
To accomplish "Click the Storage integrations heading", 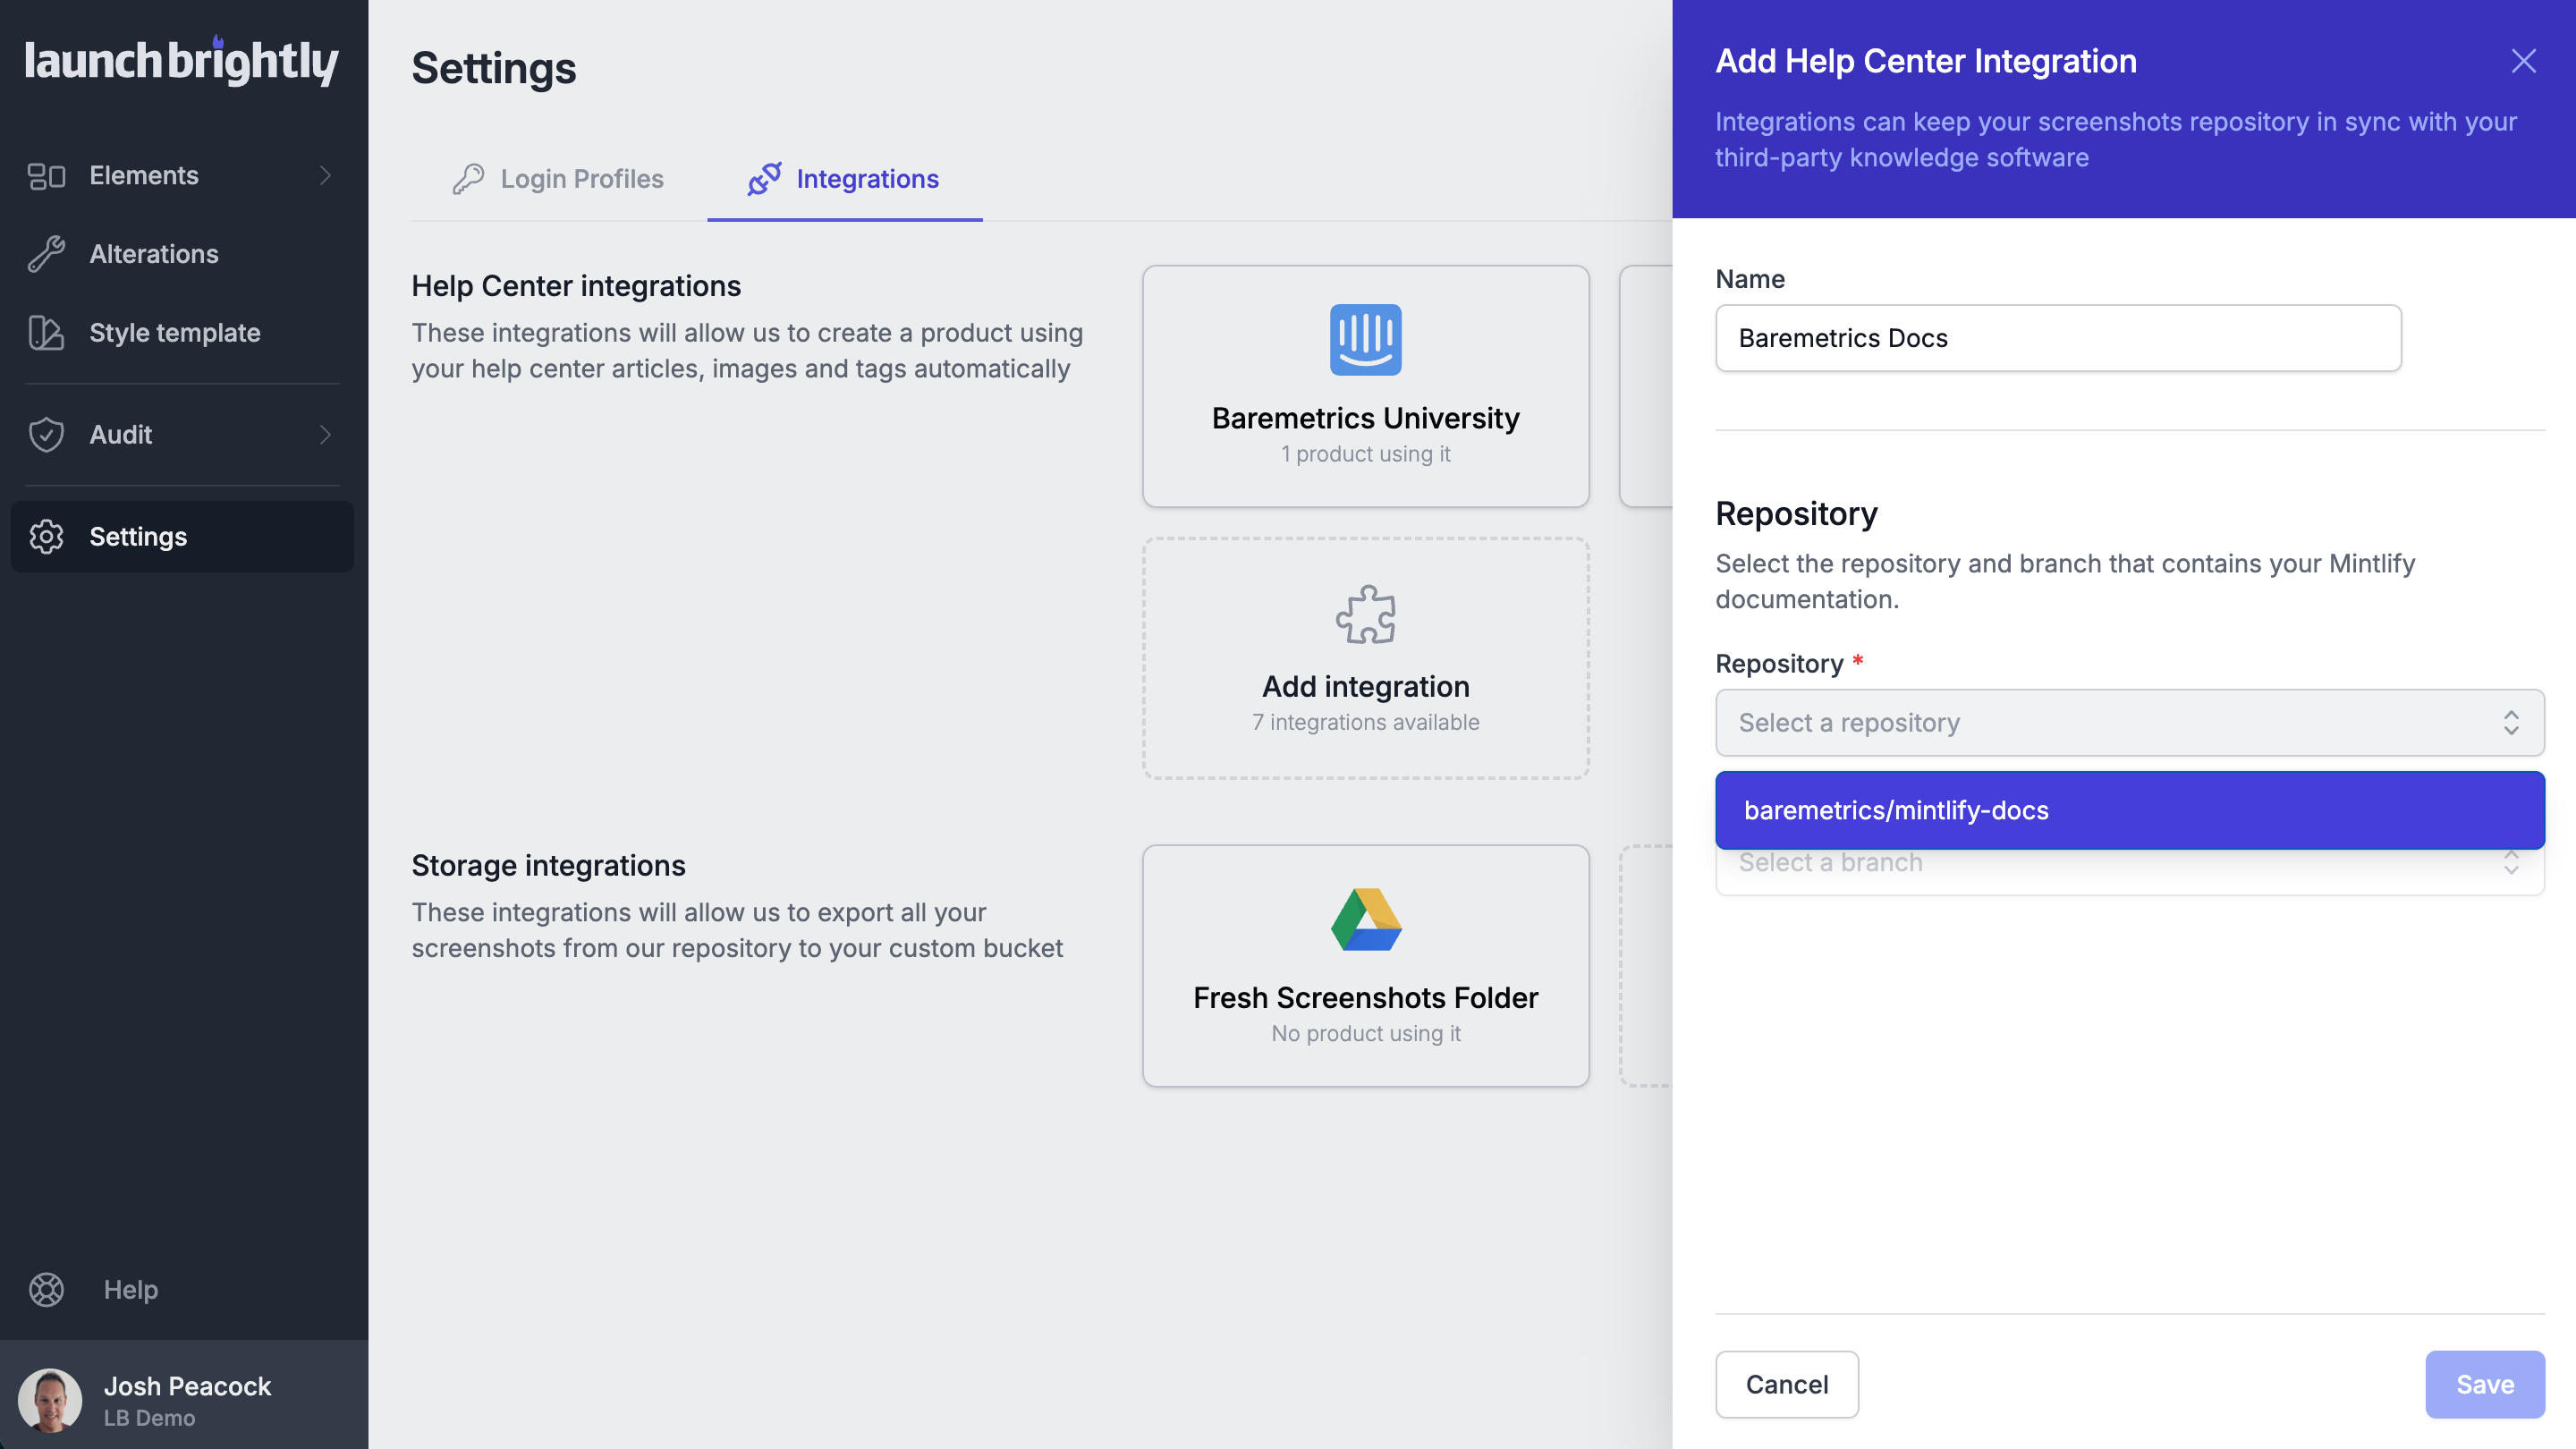I will coord(548,865).
